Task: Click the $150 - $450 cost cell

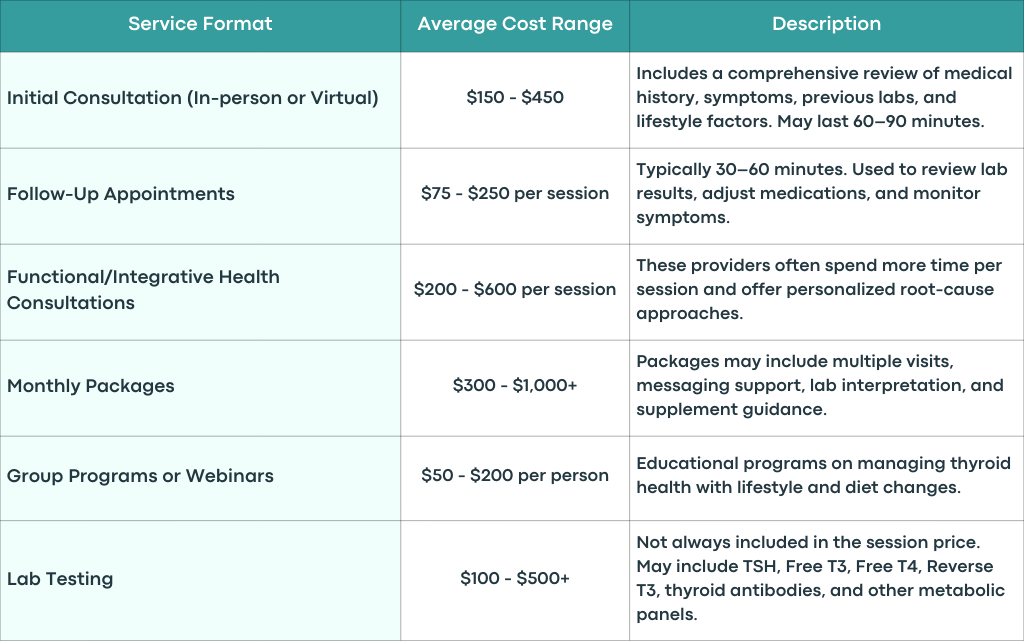Action: (515, 97)
